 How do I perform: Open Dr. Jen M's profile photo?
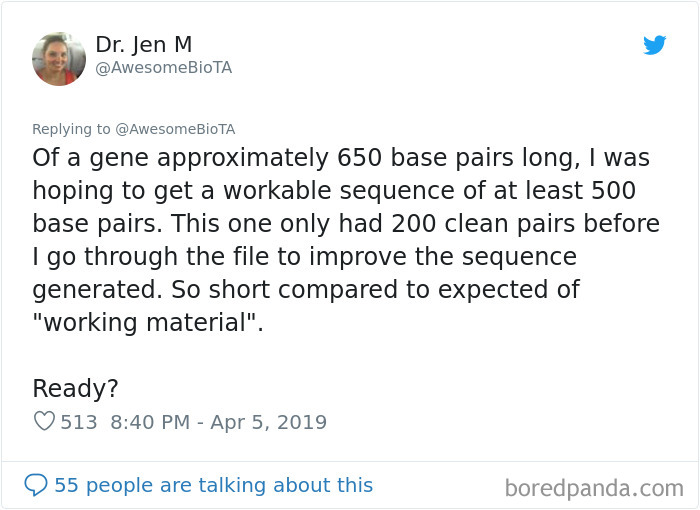(x=59, y=59)
